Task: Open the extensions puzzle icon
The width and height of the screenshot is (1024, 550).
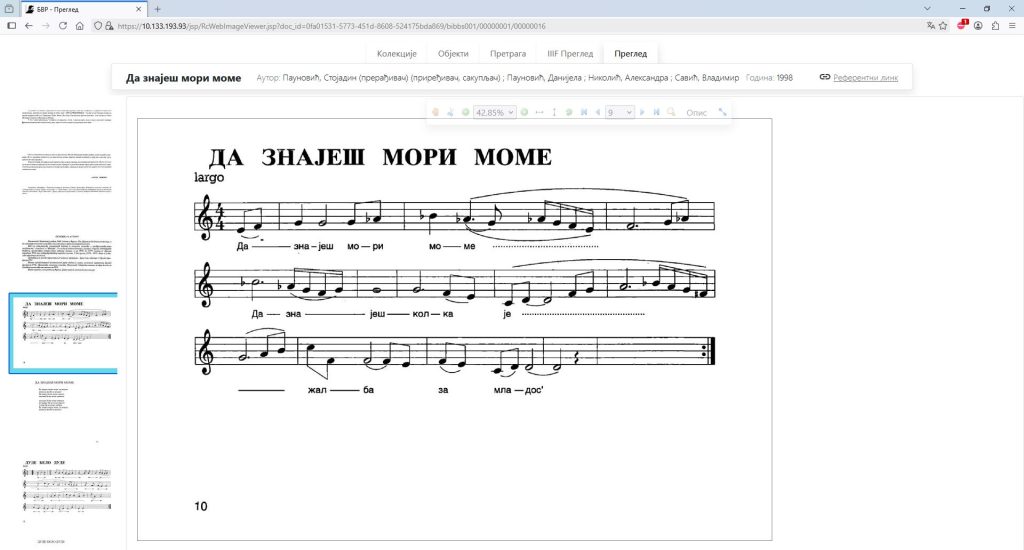Action: pos(995,26)
